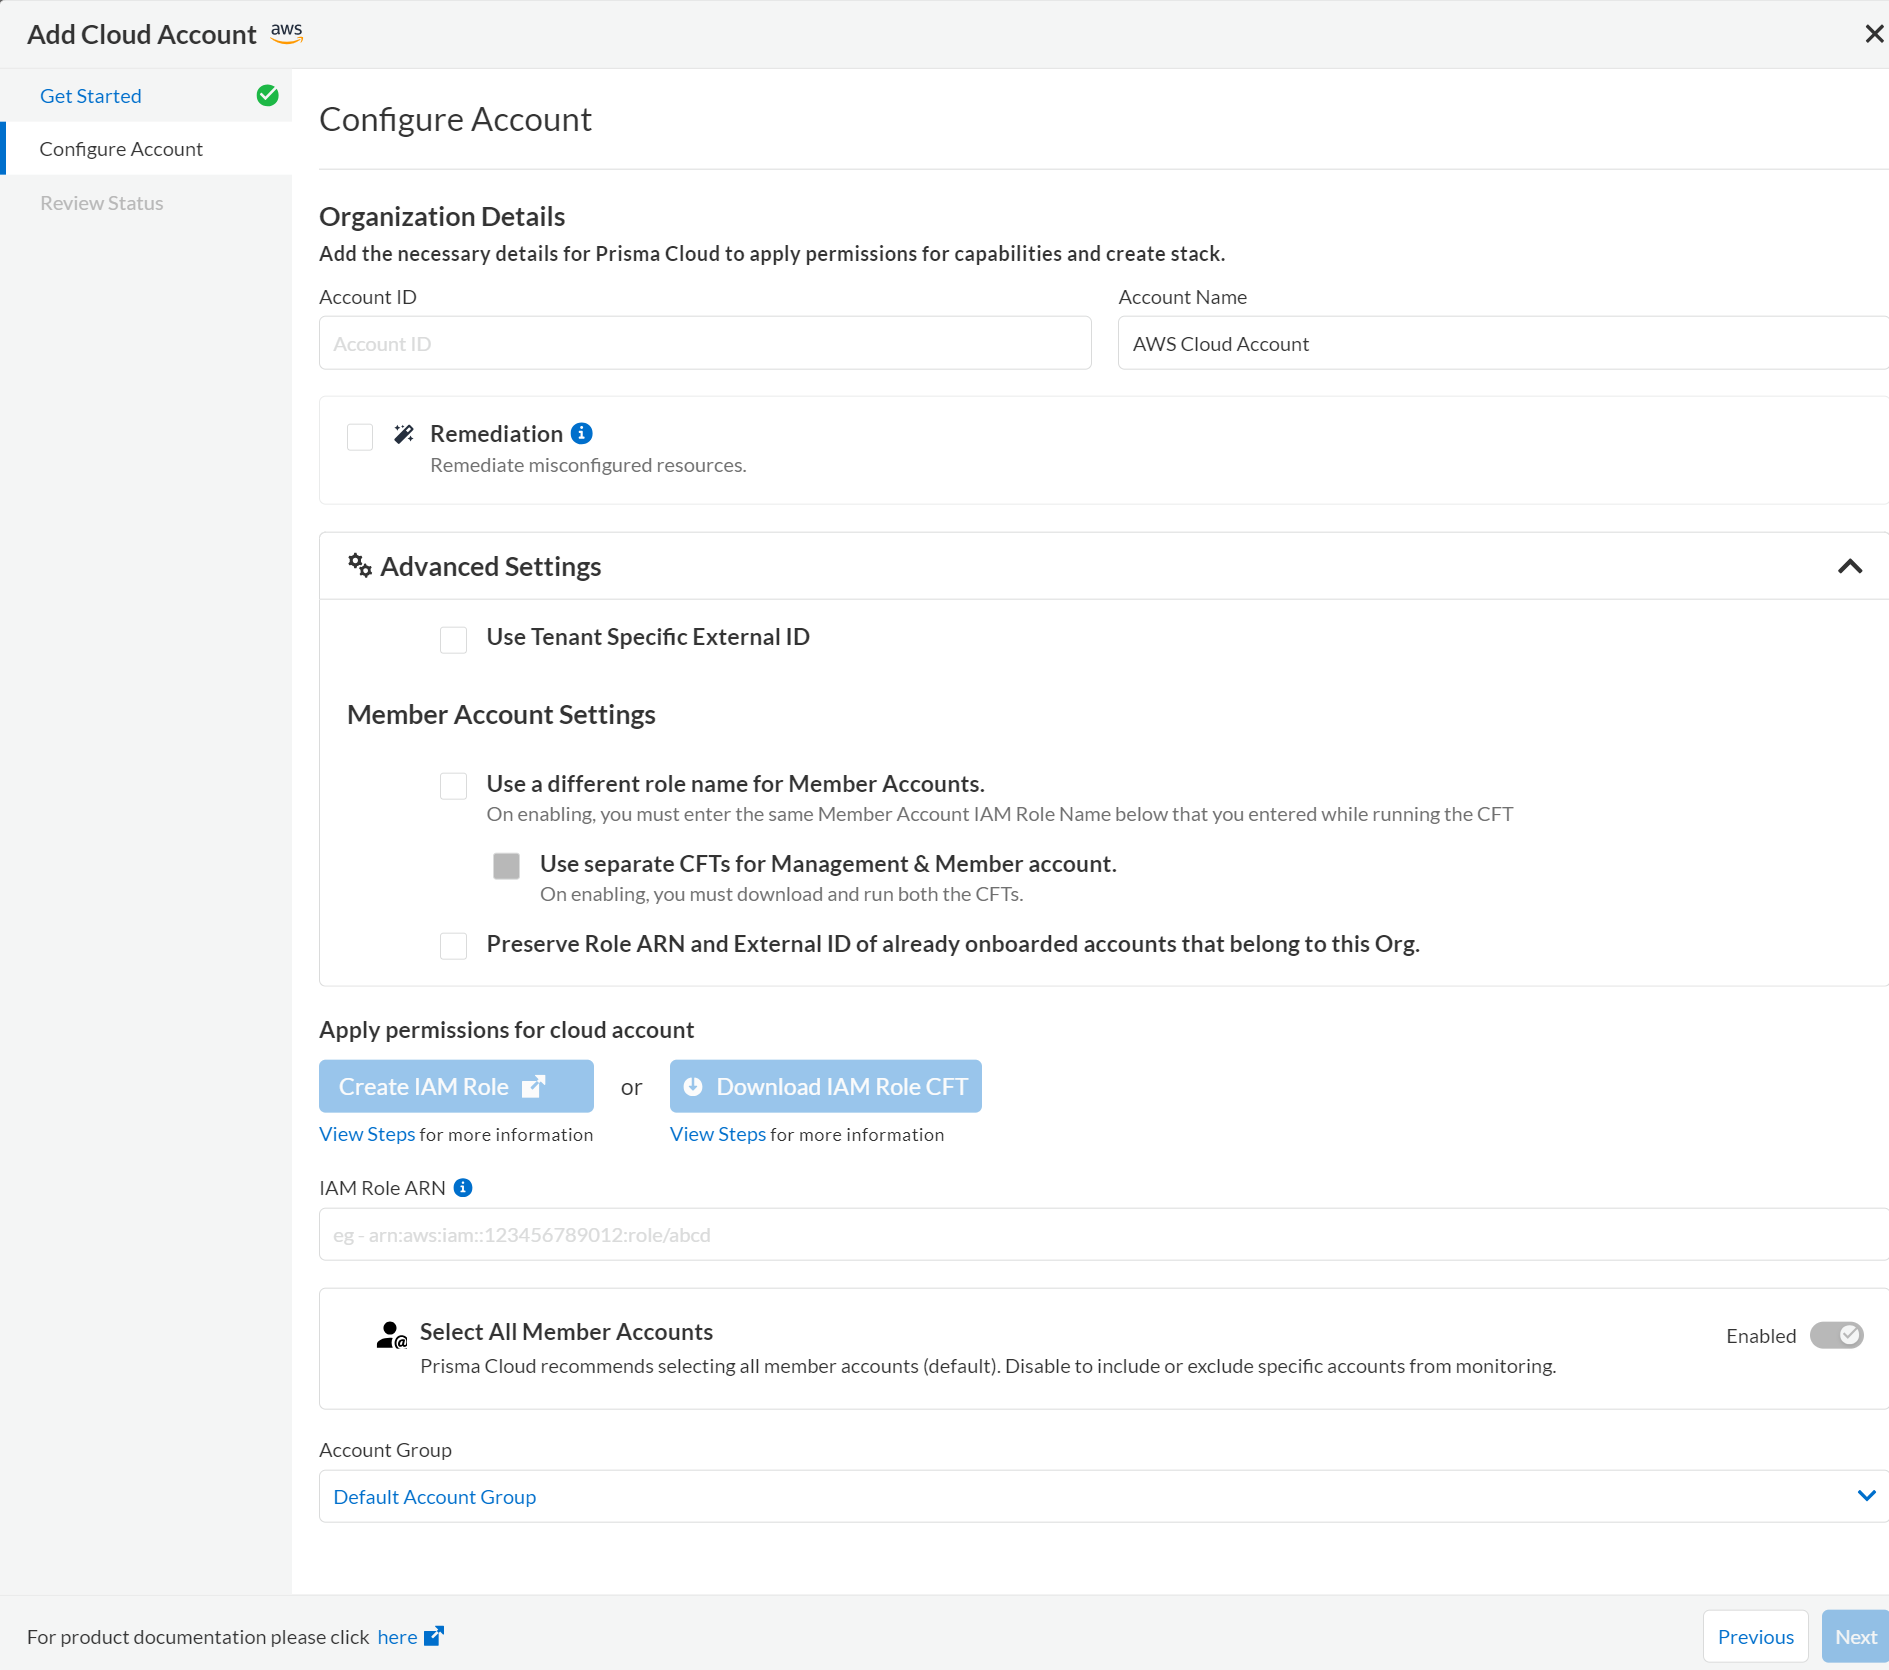
Task: Enable the Remediation checkbox
Action: click(x=360, y=437)
